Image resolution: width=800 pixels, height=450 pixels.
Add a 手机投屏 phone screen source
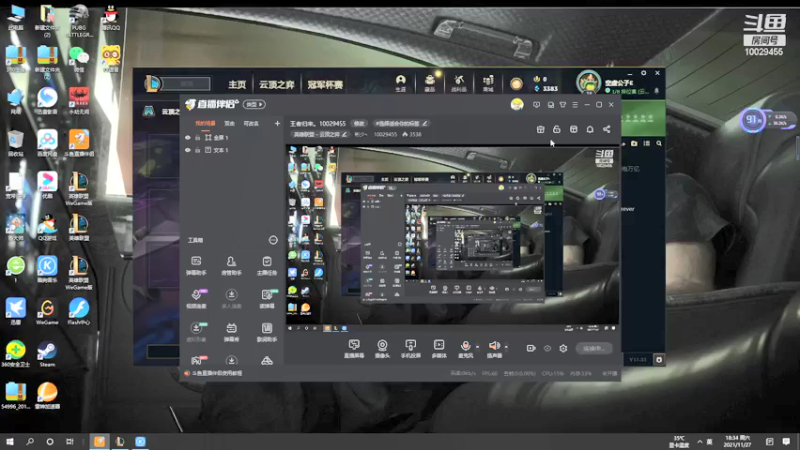(410, 348)
